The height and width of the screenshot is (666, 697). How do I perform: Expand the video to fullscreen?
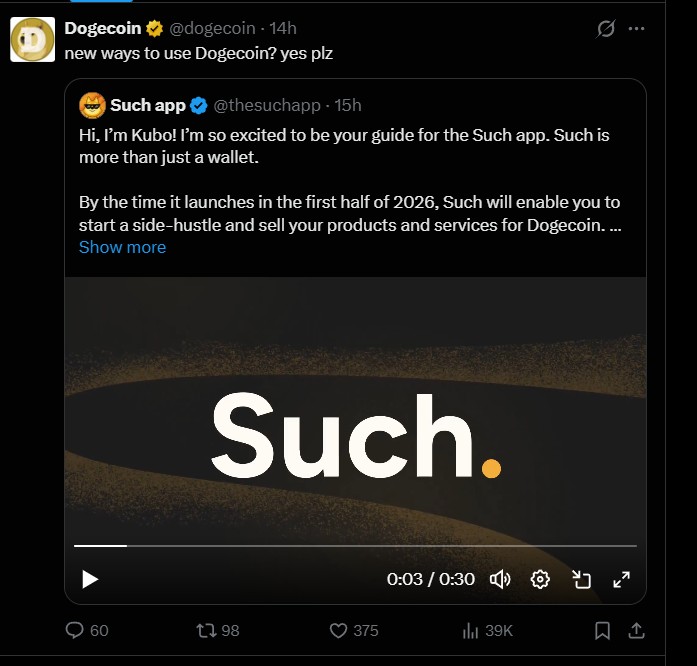point(621,579)
